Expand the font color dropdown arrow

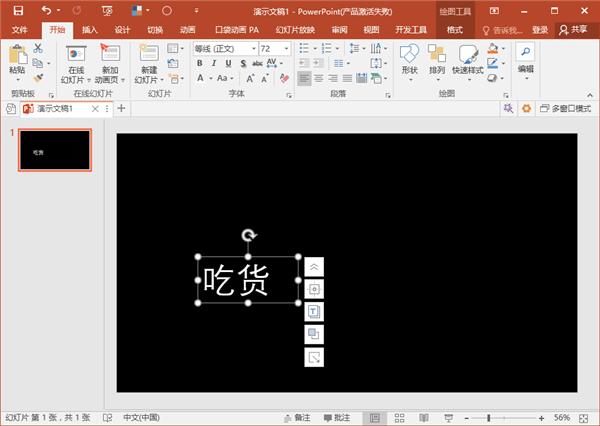[x=211, y=78]
